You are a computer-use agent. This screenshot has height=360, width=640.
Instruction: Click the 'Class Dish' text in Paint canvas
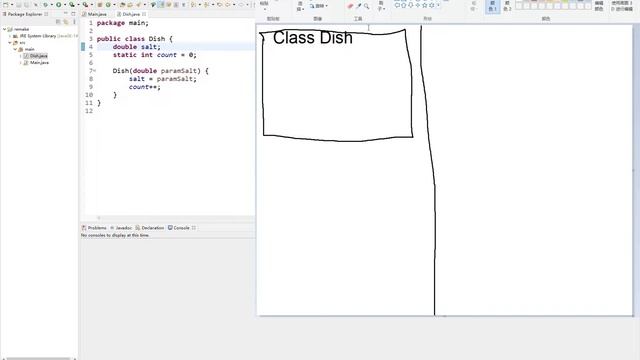(x=313, y=38)
